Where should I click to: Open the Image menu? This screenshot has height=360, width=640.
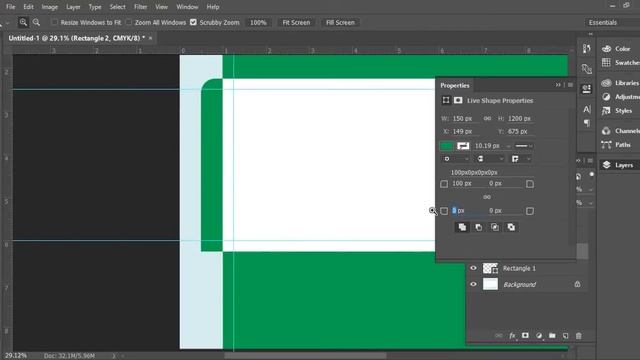(x=49, y=7)
